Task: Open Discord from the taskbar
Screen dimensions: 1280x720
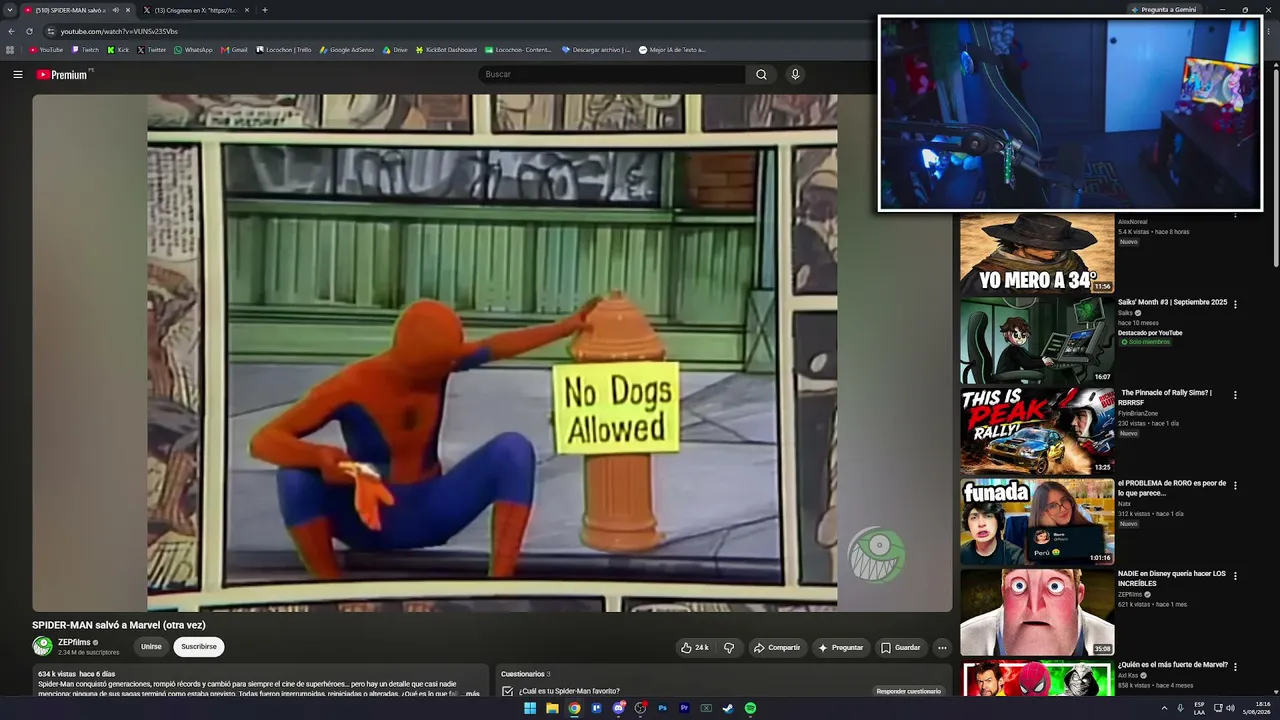Action: click(618, 708)
